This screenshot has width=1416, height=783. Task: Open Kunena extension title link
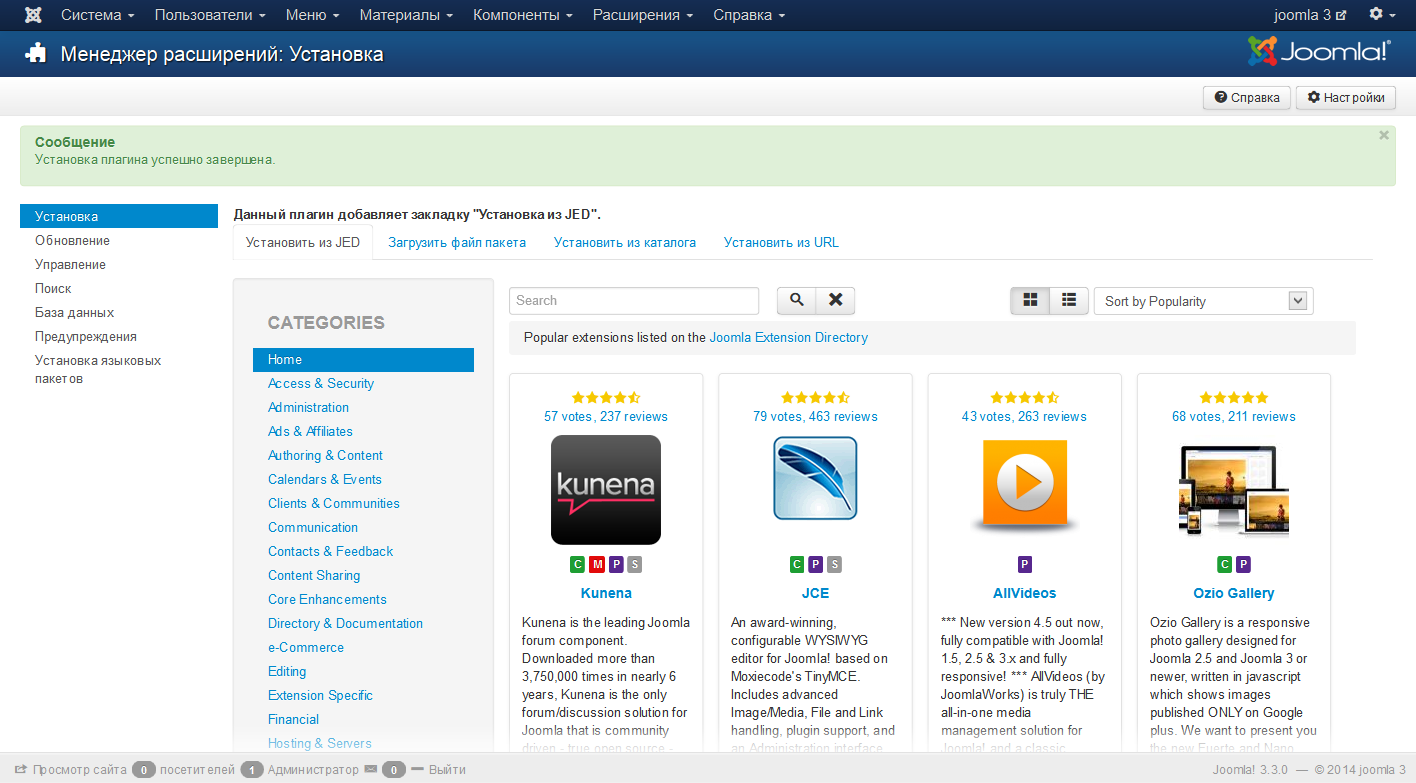[x=606, y=593]
